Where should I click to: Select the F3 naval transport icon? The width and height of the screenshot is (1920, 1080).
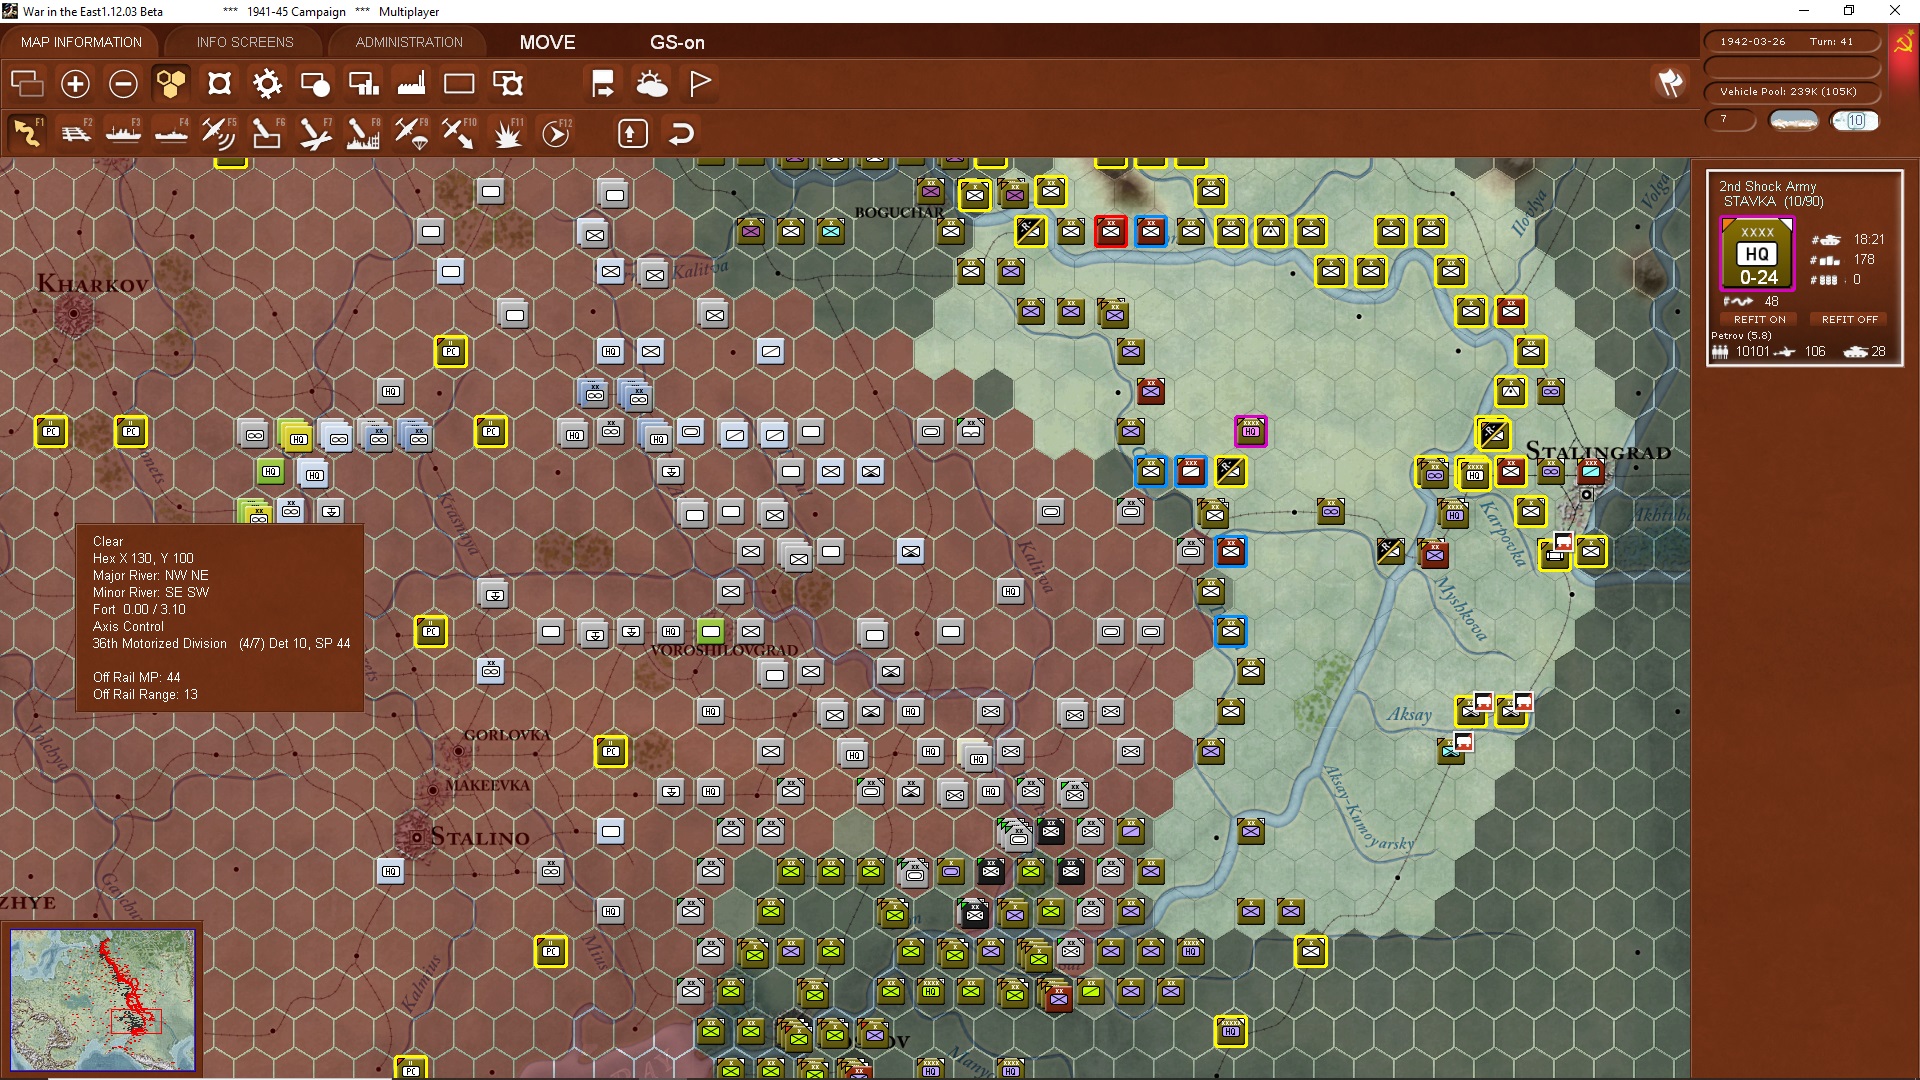tap(123, 133)
